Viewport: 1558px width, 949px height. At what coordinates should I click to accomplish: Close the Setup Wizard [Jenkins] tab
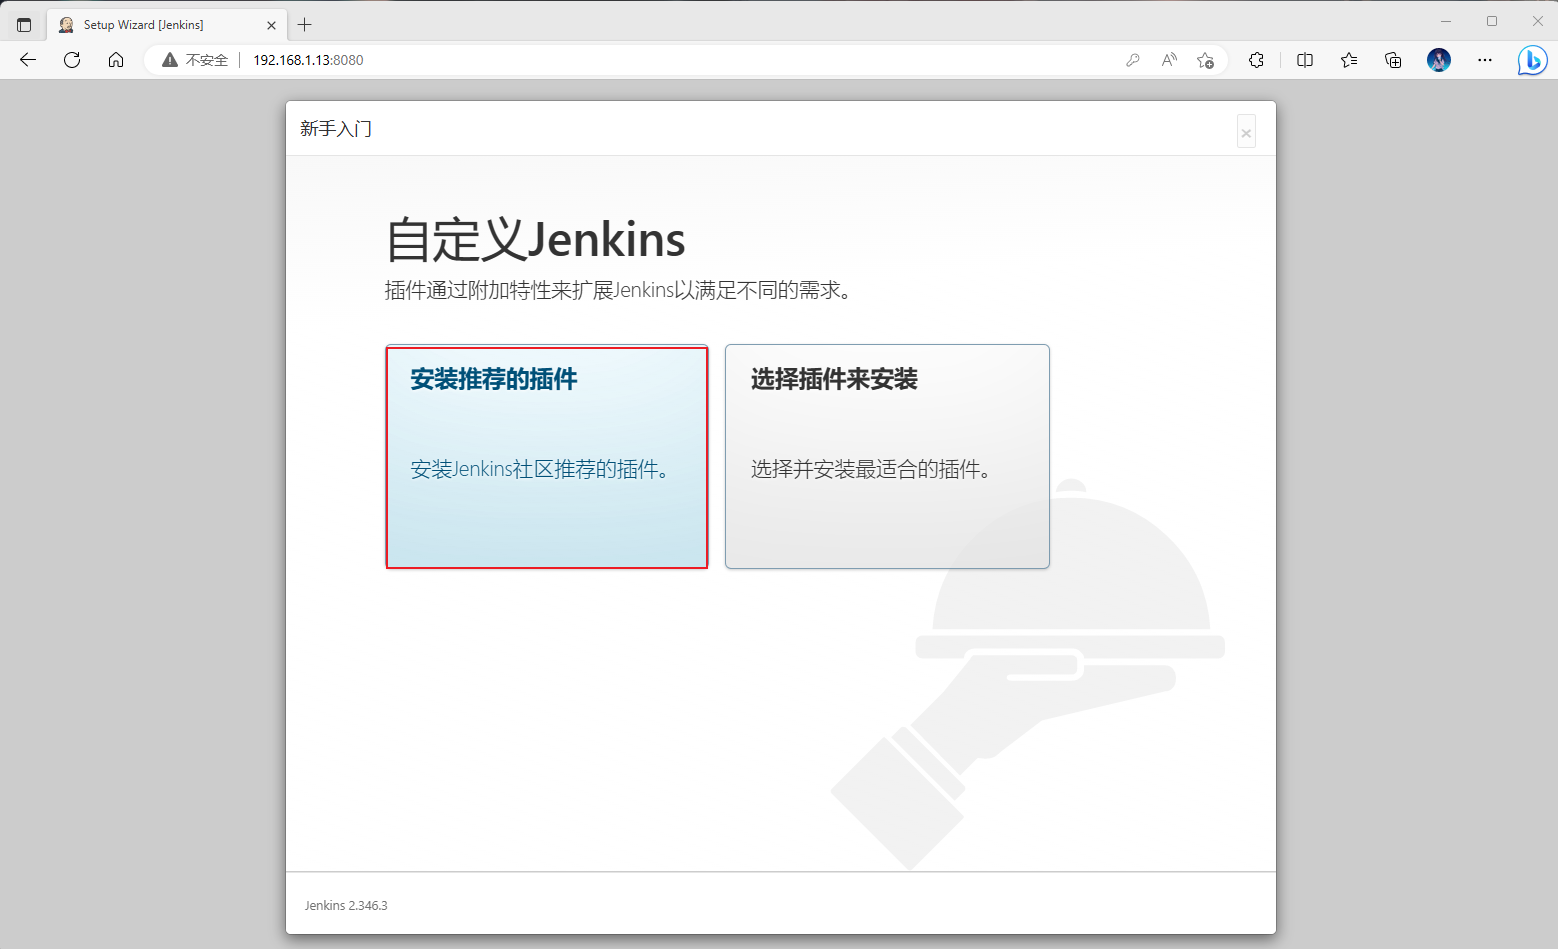pos(271,25)
